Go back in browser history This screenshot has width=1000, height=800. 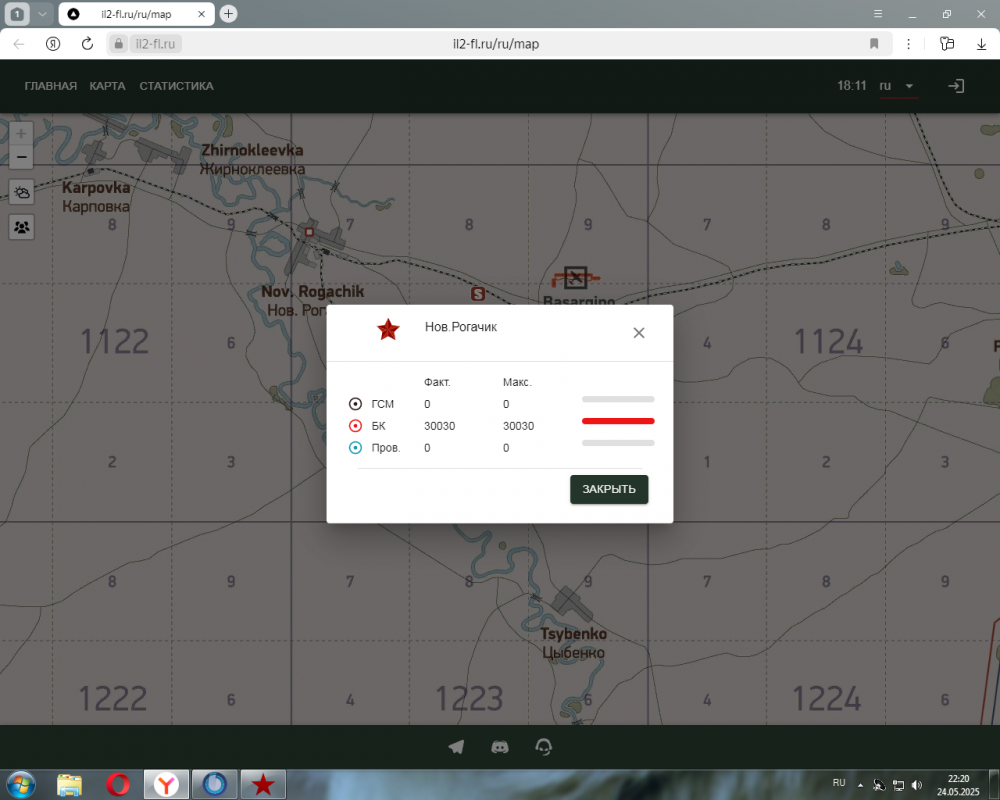18,43
